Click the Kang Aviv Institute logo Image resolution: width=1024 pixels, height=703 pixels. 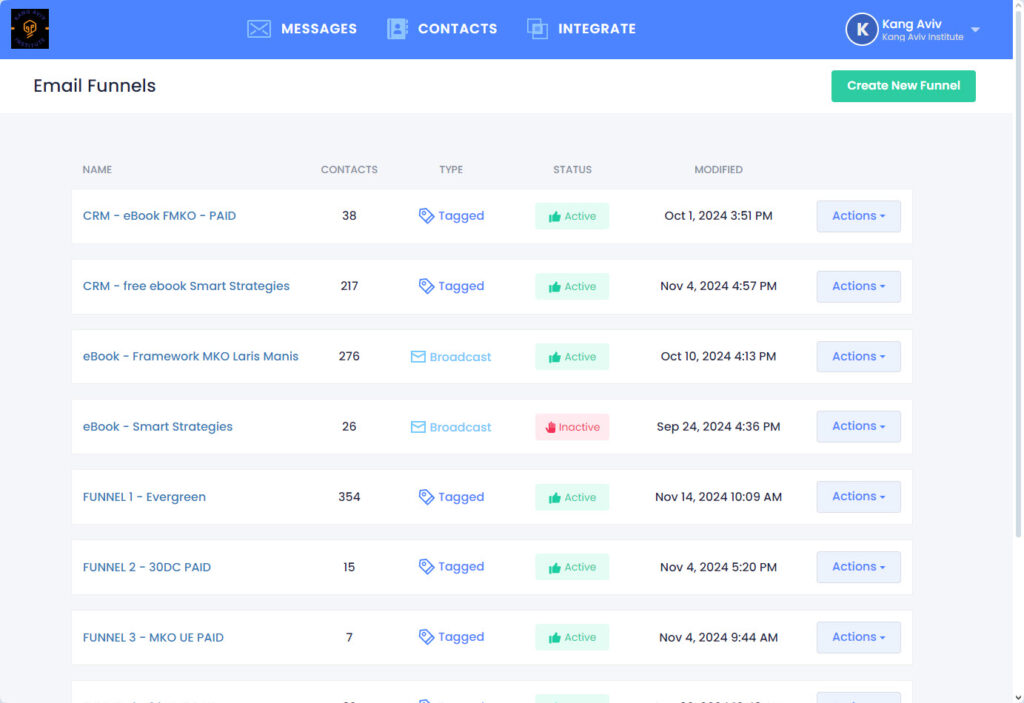pos(30,29)
